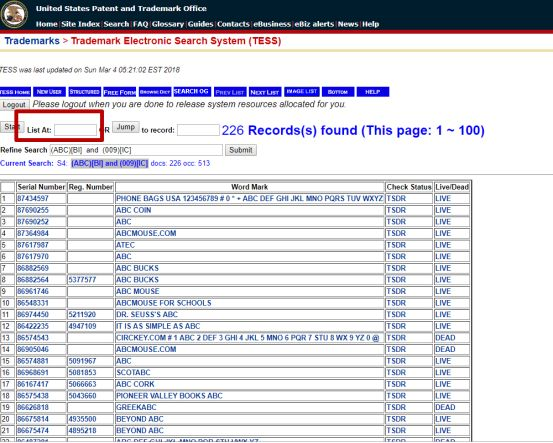Screen dimensions: 553x443
Task: Click DEAD status in row 13
Action: tap(445, 338)
